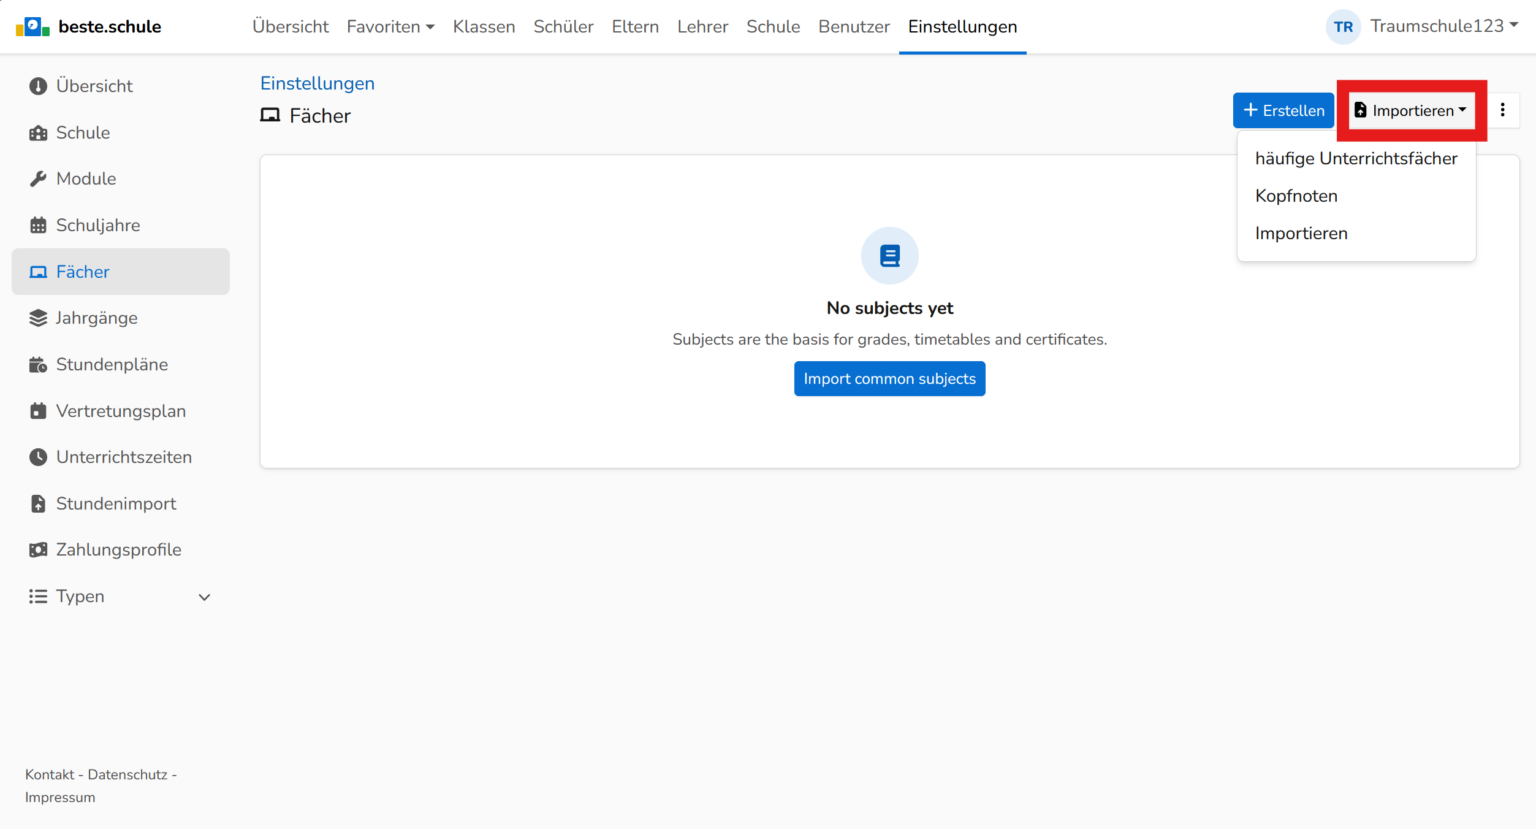Click the Erstellen button
The image size is (1536, 829).
[1283, 110]
